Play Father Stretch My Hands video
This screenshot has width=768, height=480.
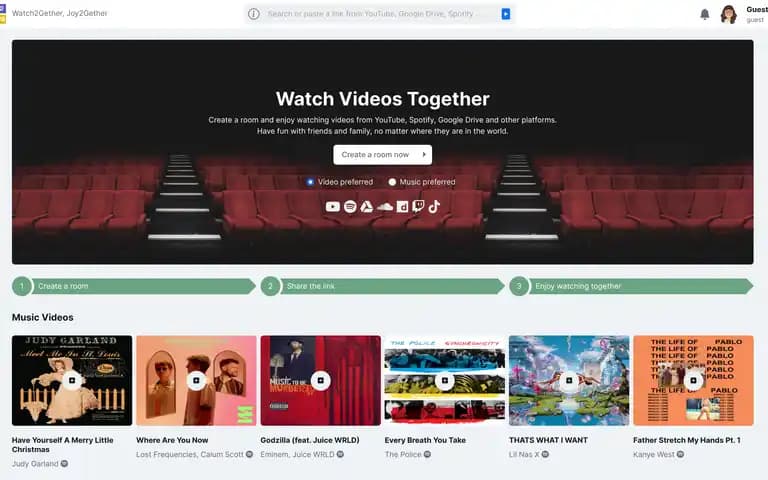[x=694, y=381]
